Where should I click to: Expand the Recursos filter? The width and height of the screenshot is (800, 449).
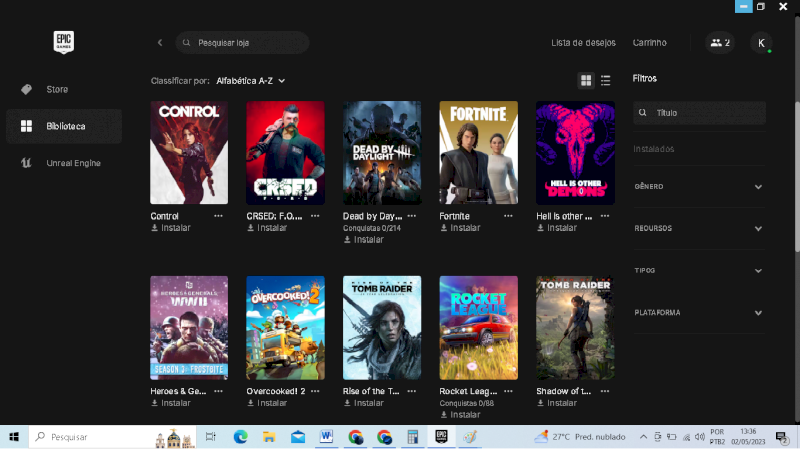[x=699, y=229]
